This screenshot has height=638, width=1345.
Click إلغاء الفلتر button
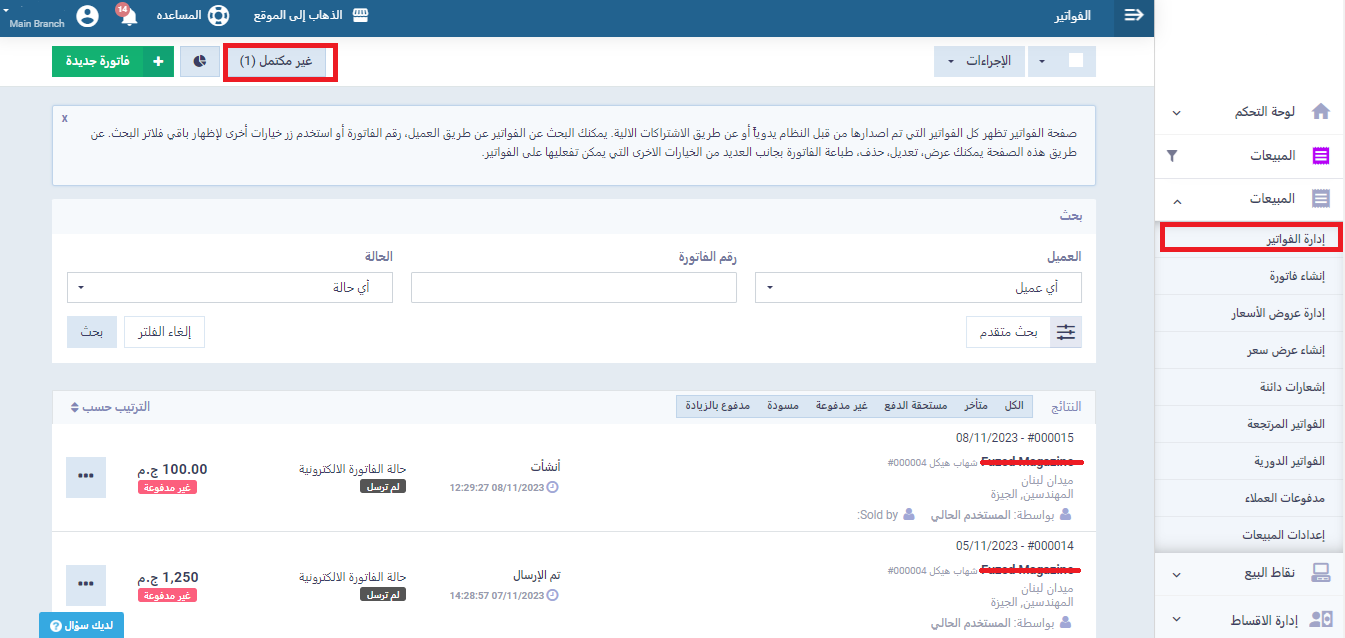(x=165, y=332)
